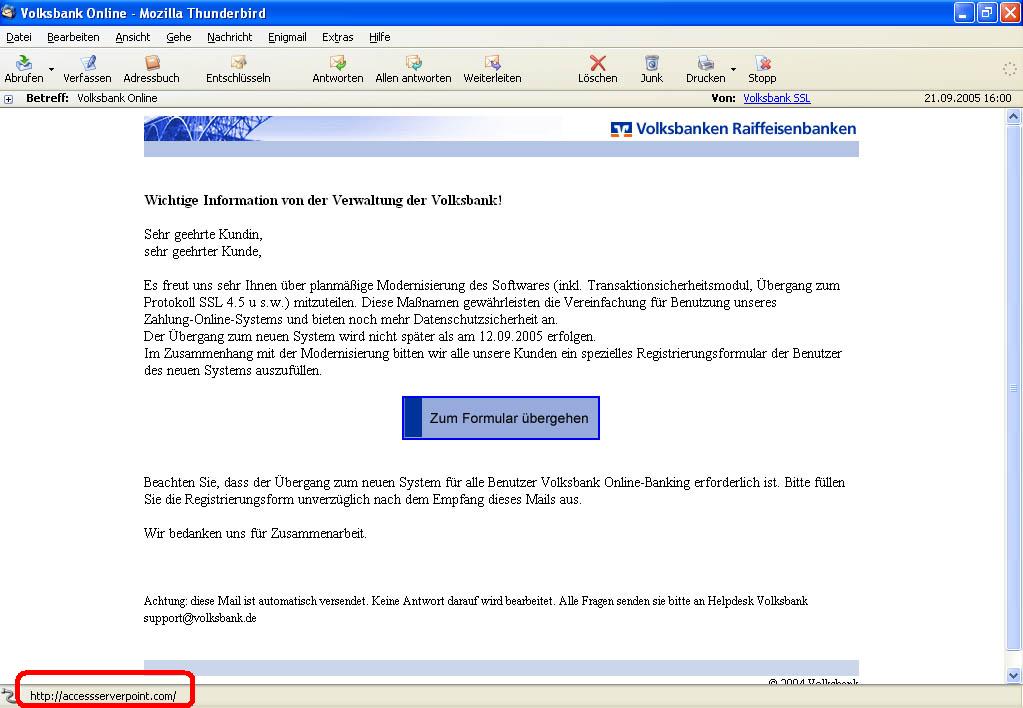The height and width of the screenshot is (708, 1023).
Task: Click the Zum Formular übergehen button
Action: pos(500,418)
